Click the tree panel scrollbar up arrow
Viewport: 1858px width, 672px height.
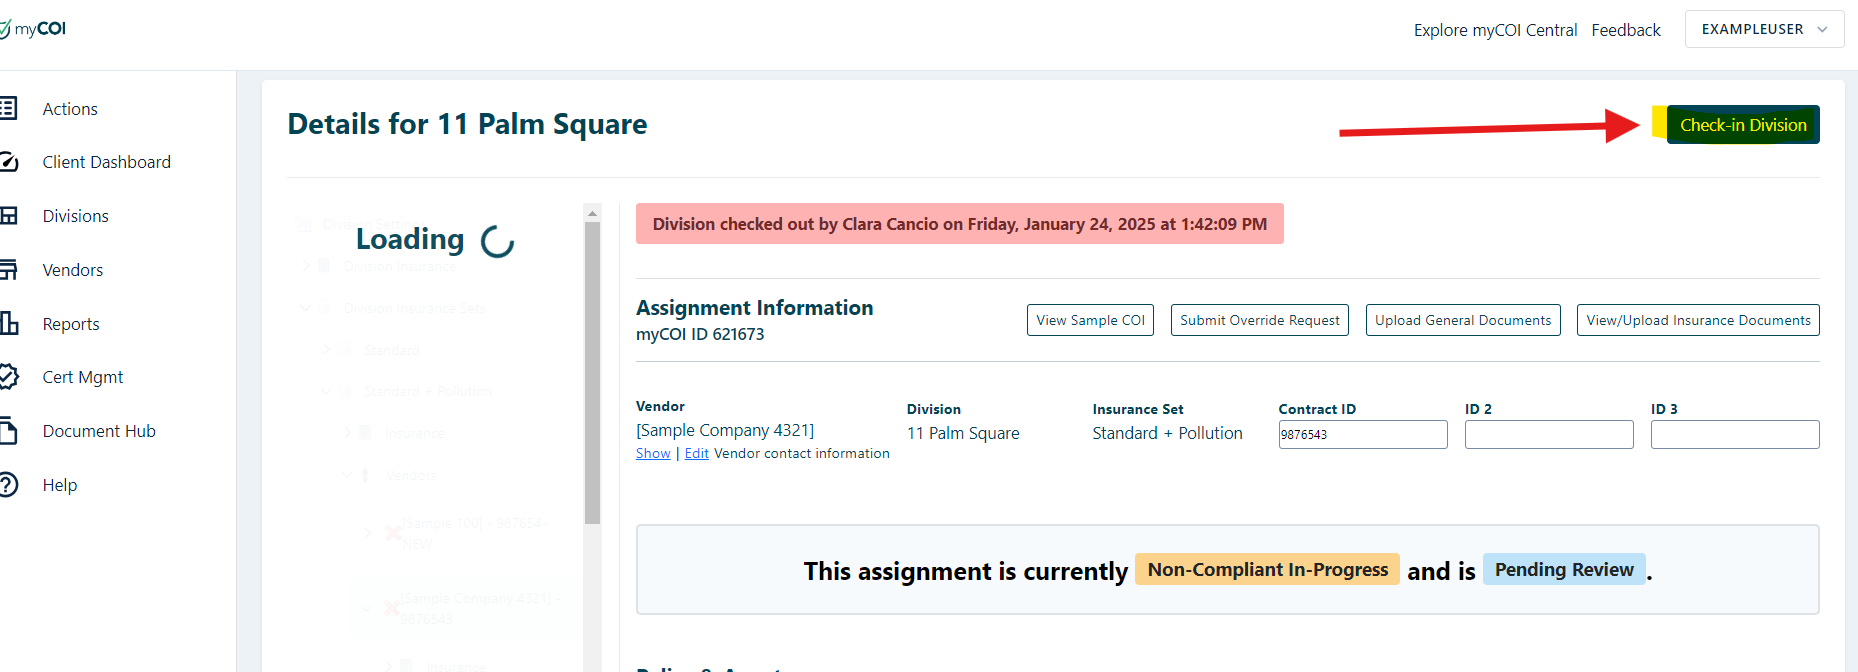(x=592, y=213)
